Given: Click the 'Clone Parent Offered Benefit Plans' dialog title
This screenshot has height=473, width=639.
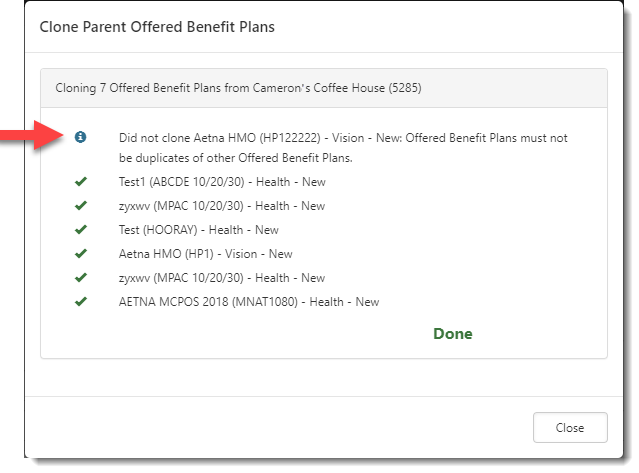Looking at the screenshot, I should [157, 27].
